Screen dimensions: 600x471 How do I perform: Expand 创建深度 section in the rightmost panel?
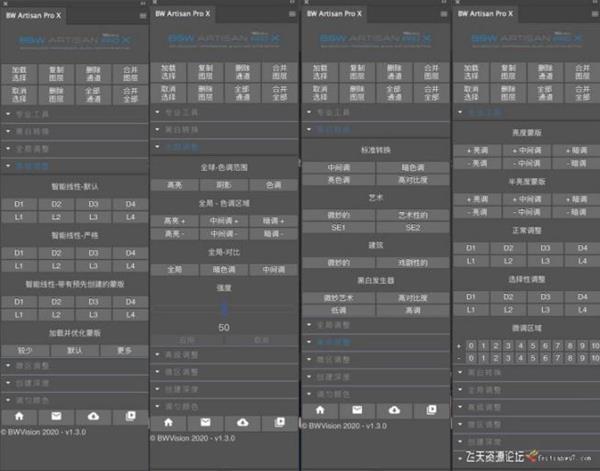[485, 440]
